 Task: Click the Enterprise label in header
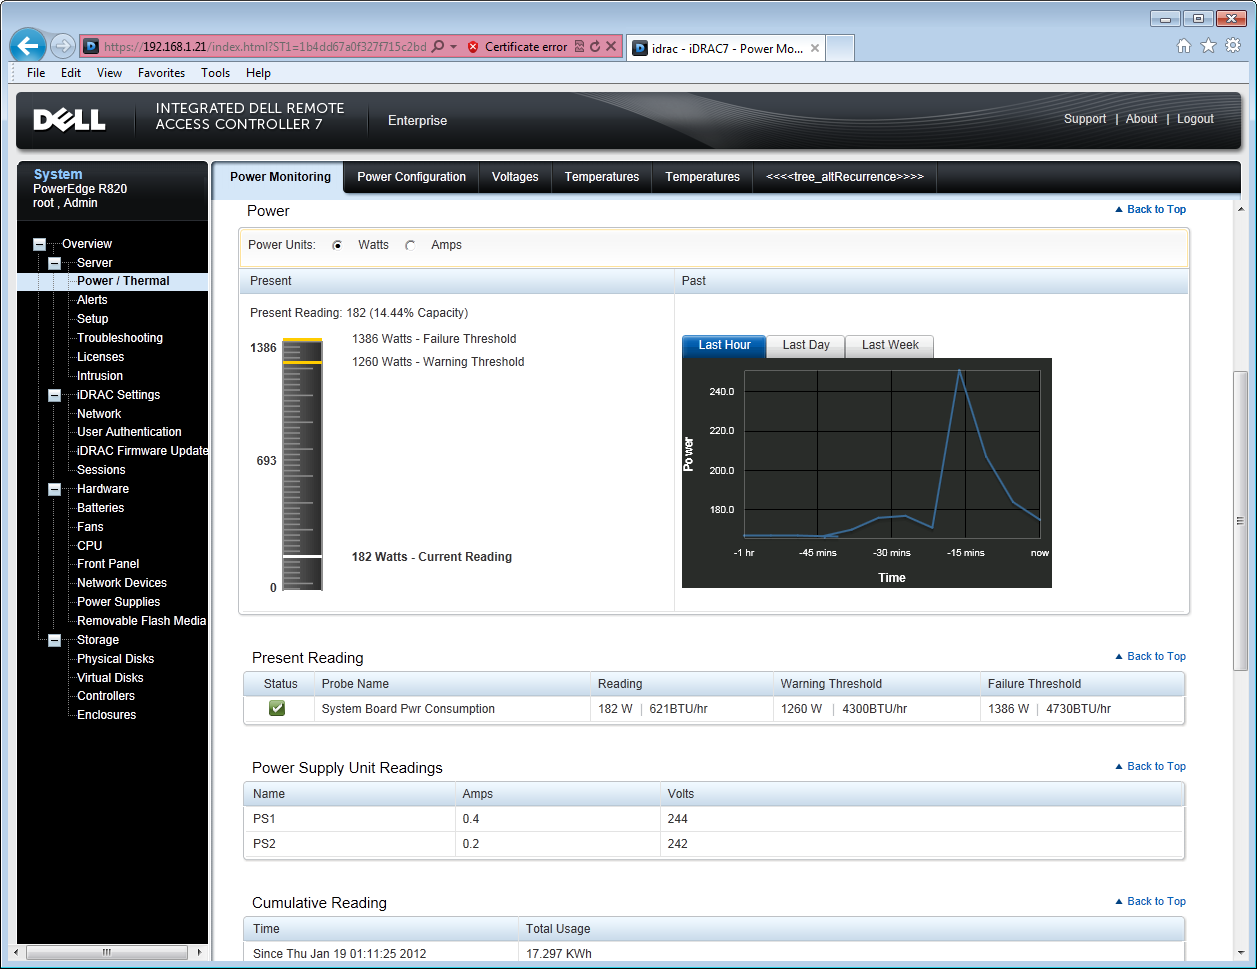click(418, 121)
